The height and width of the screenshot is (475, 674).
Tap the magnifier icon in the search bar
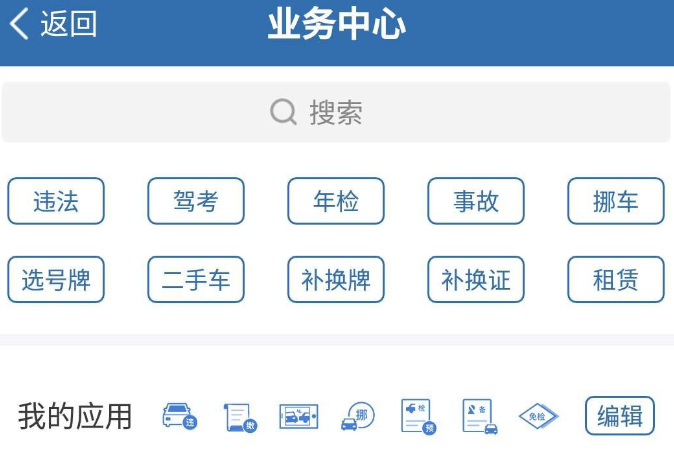pos(283,112)
